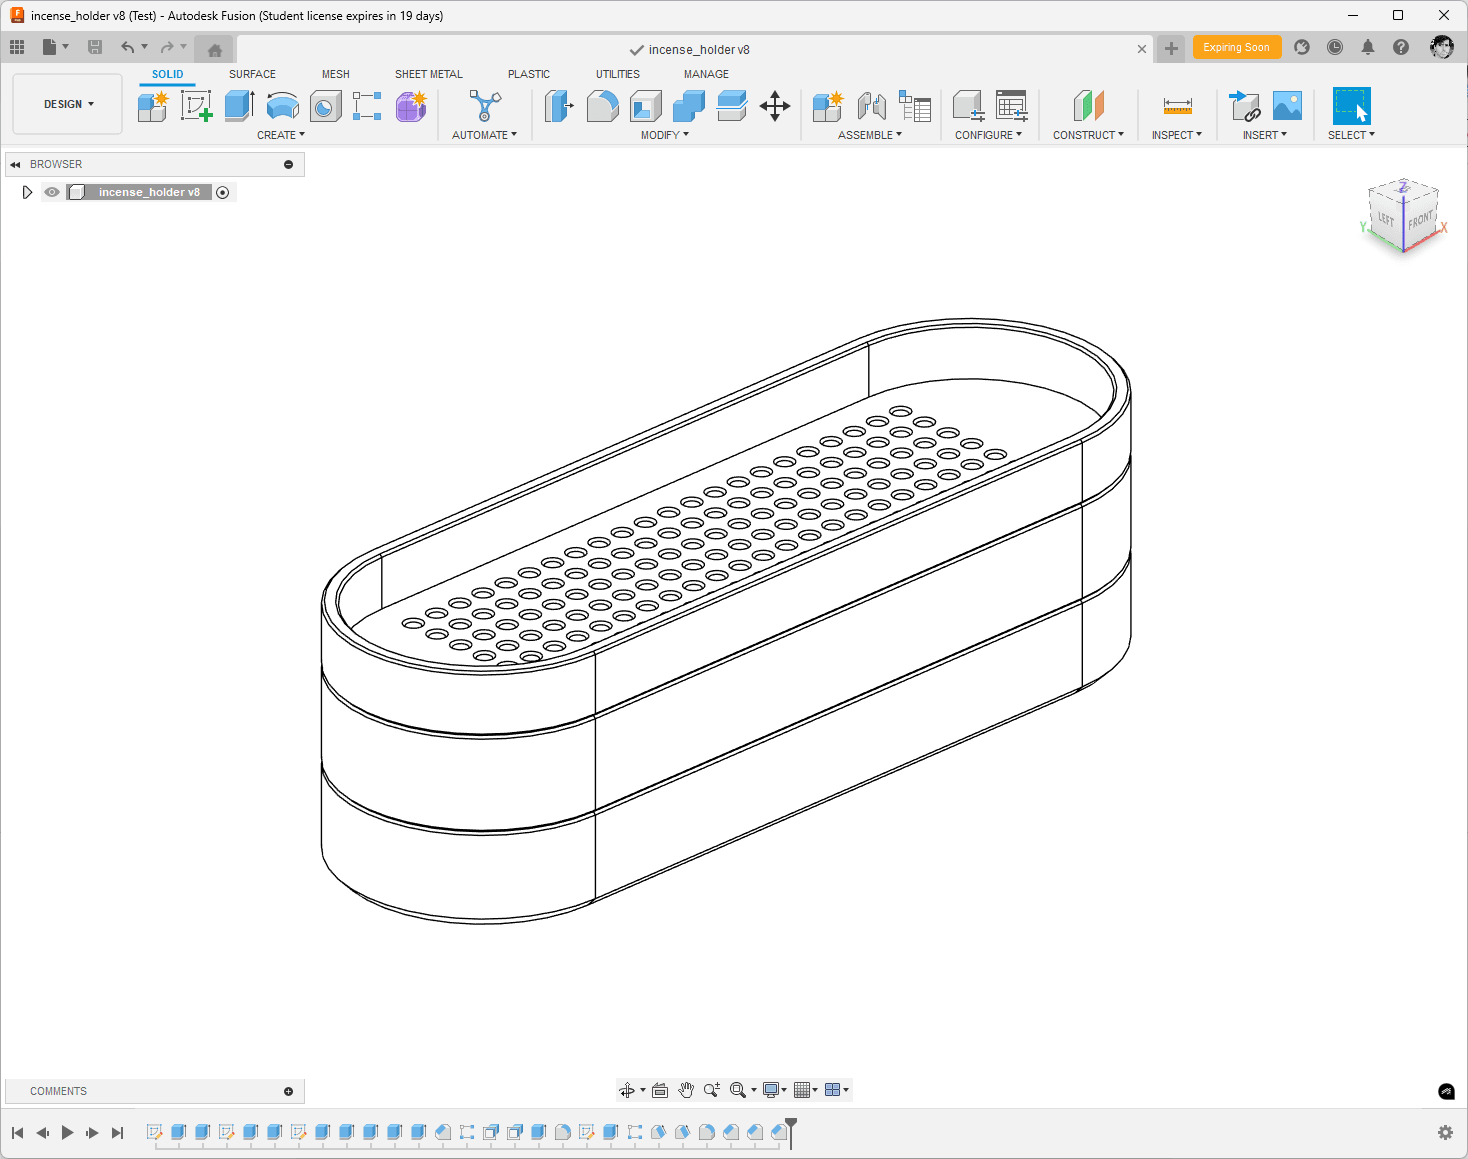
Task: Open the notifications bell
Action: [1368, 47]
